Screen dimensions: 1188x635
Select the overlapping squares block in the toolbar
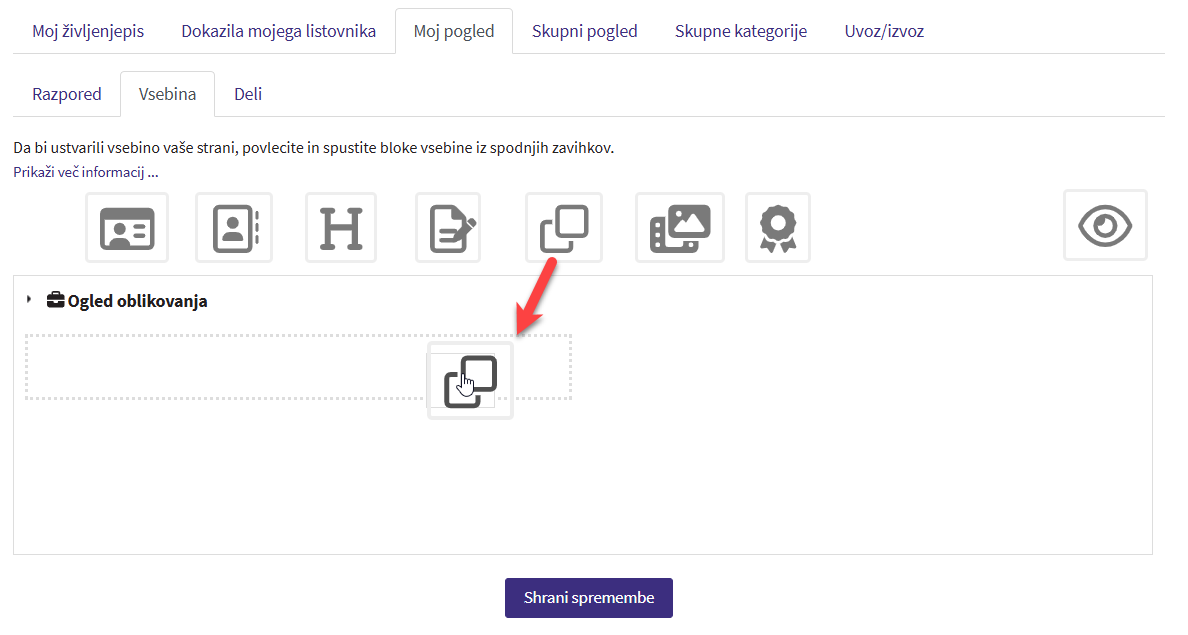[564, 228]
